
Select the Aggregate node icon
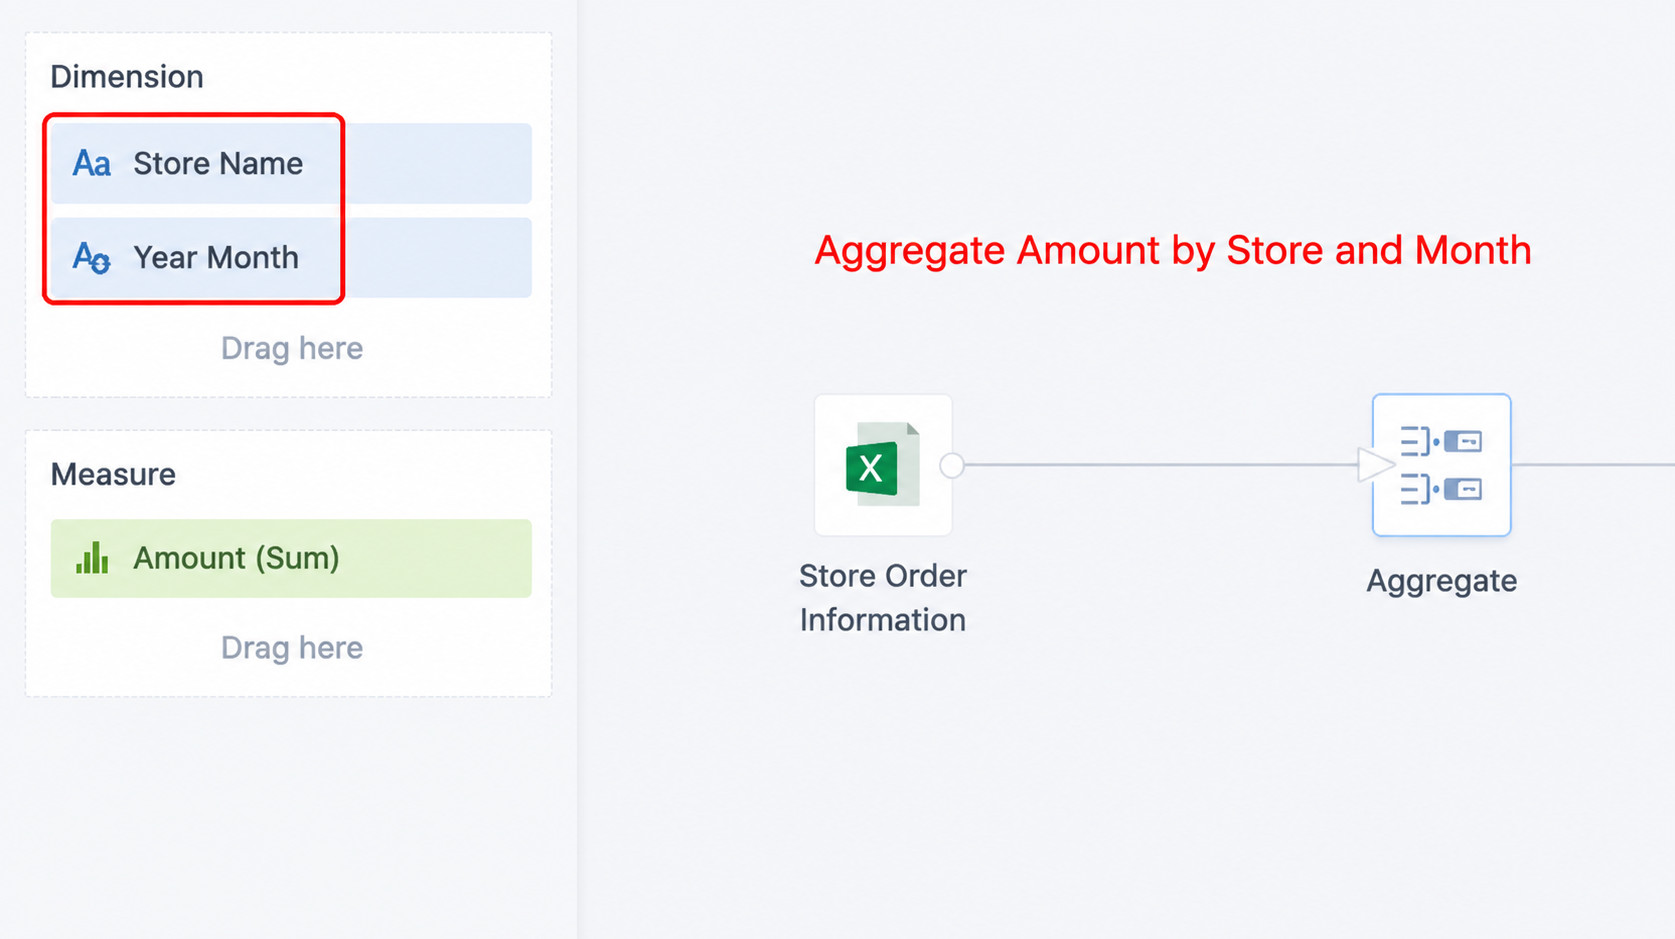coord(1441,465)
